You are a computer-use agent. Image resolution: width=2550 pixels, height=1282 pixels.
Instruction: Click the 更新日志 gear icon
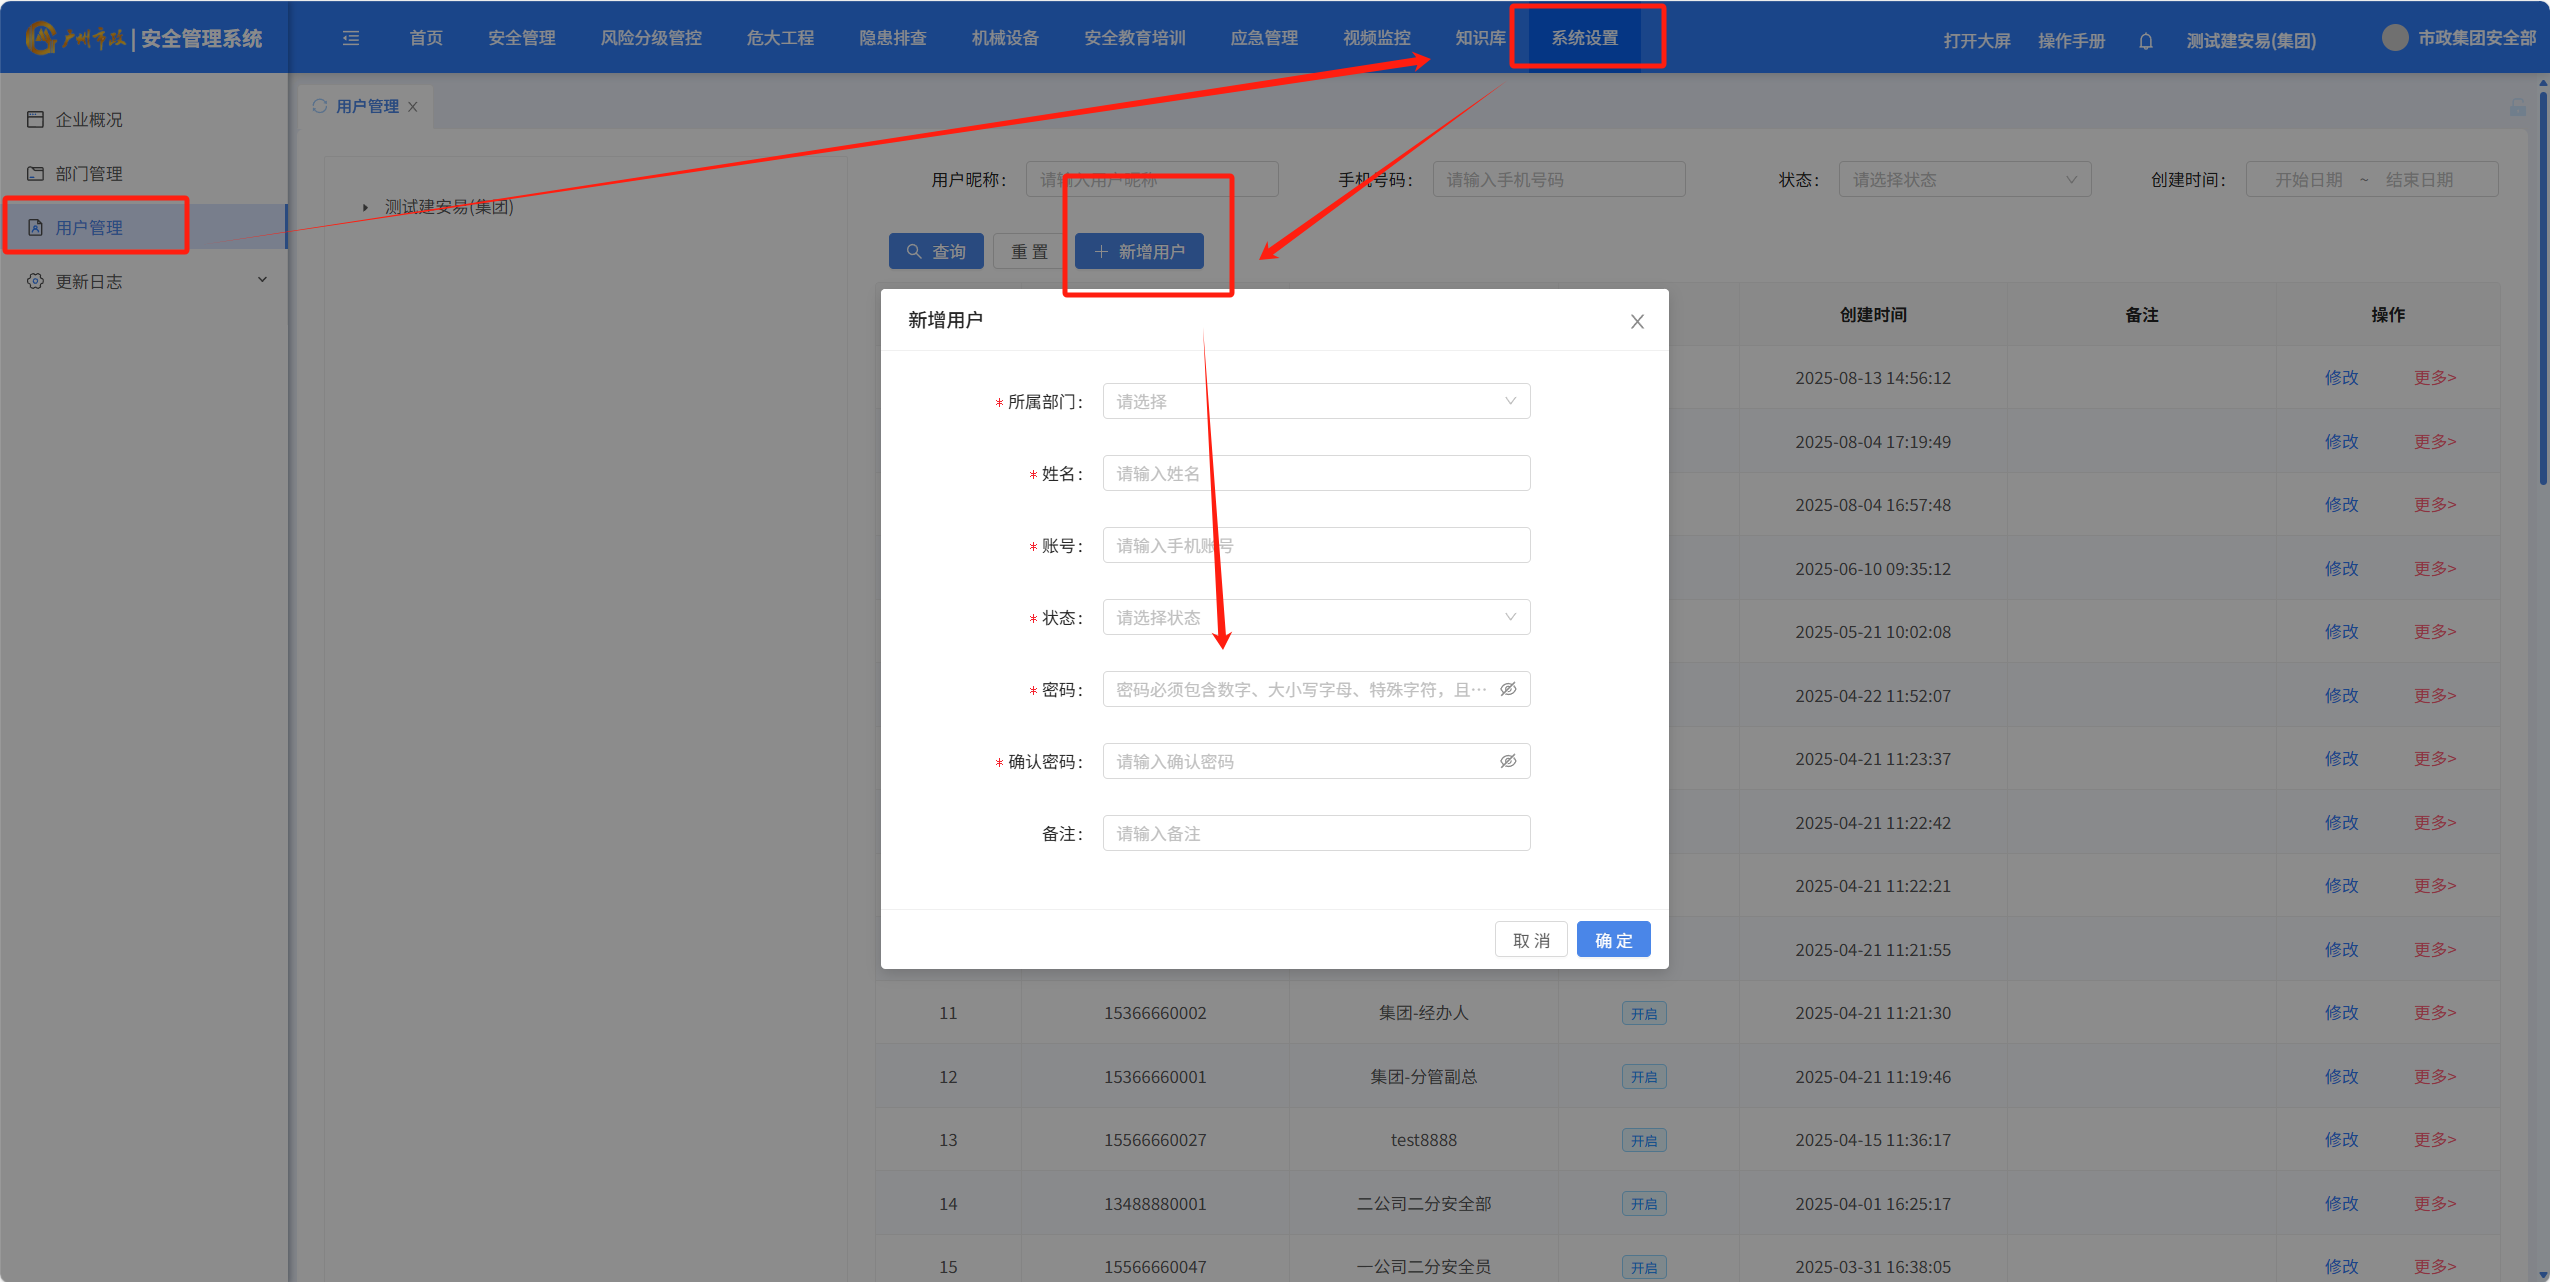click(35, 281)
